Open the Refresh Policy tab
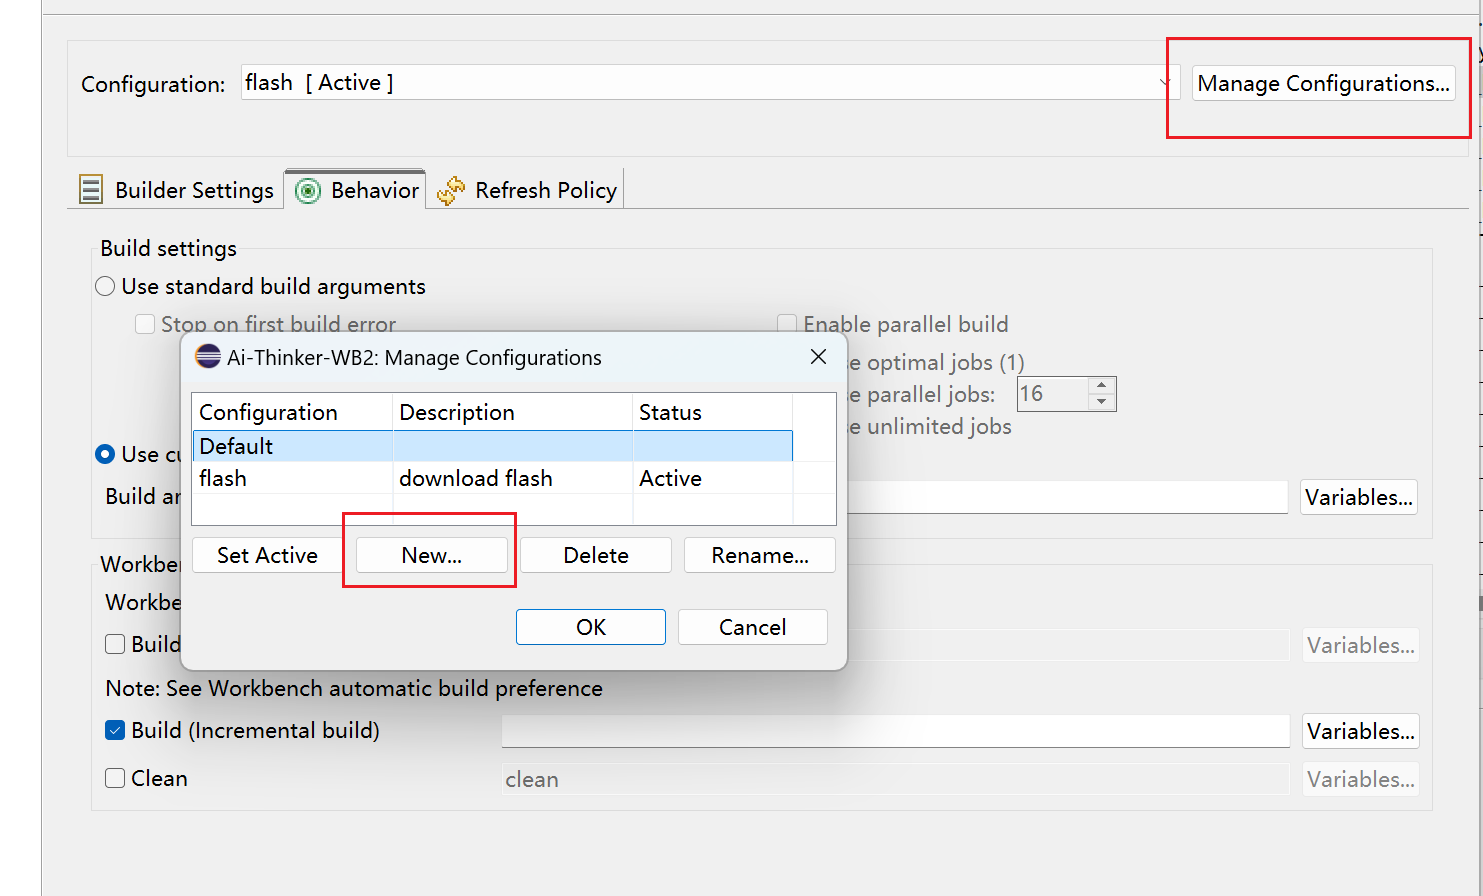1483x896 pixels. (527, 190)
